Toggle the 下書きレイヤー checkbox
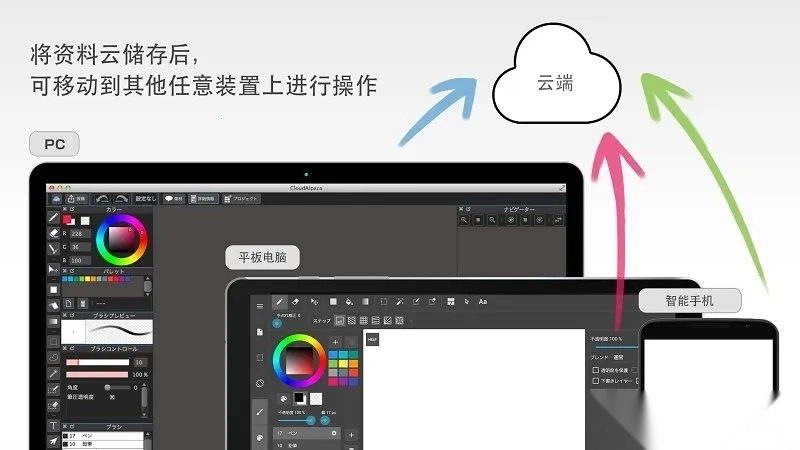 click(596, 381)
